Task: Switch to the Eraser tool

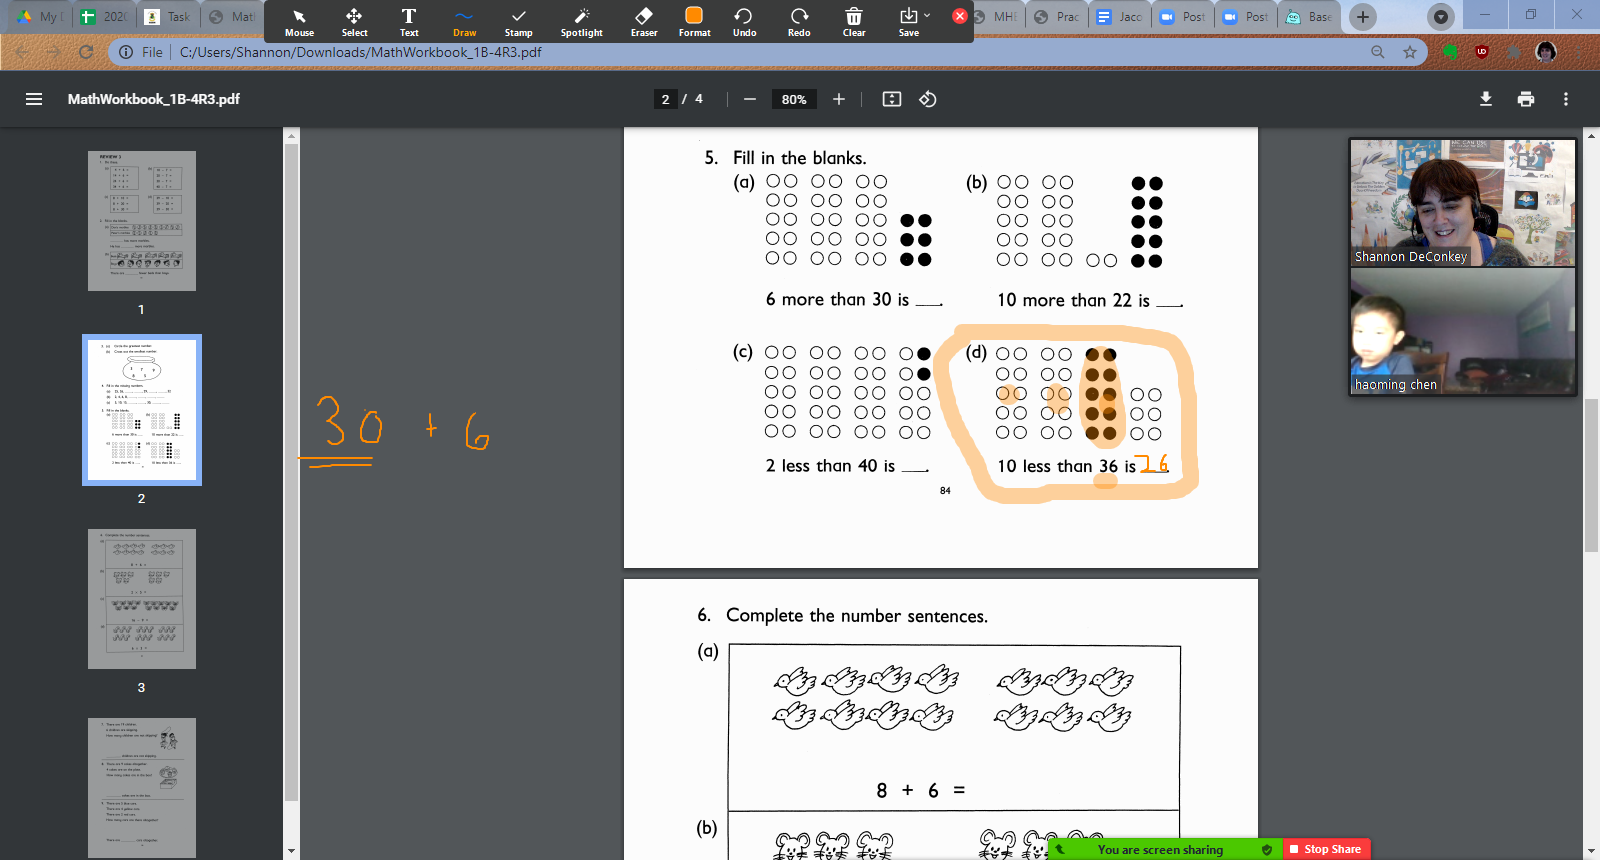Action: pos(644,22)
